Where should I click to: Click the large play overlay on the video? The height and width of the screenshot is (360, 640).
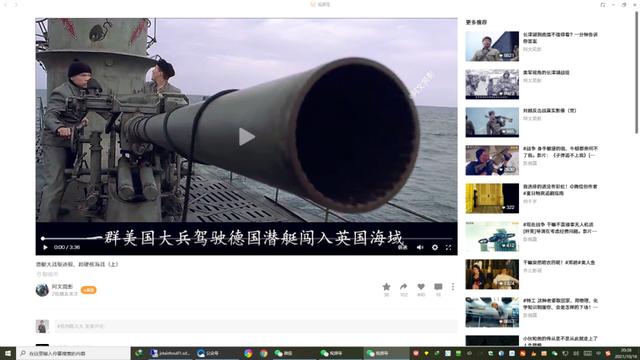pyautogui.click(x=247, y=136)
